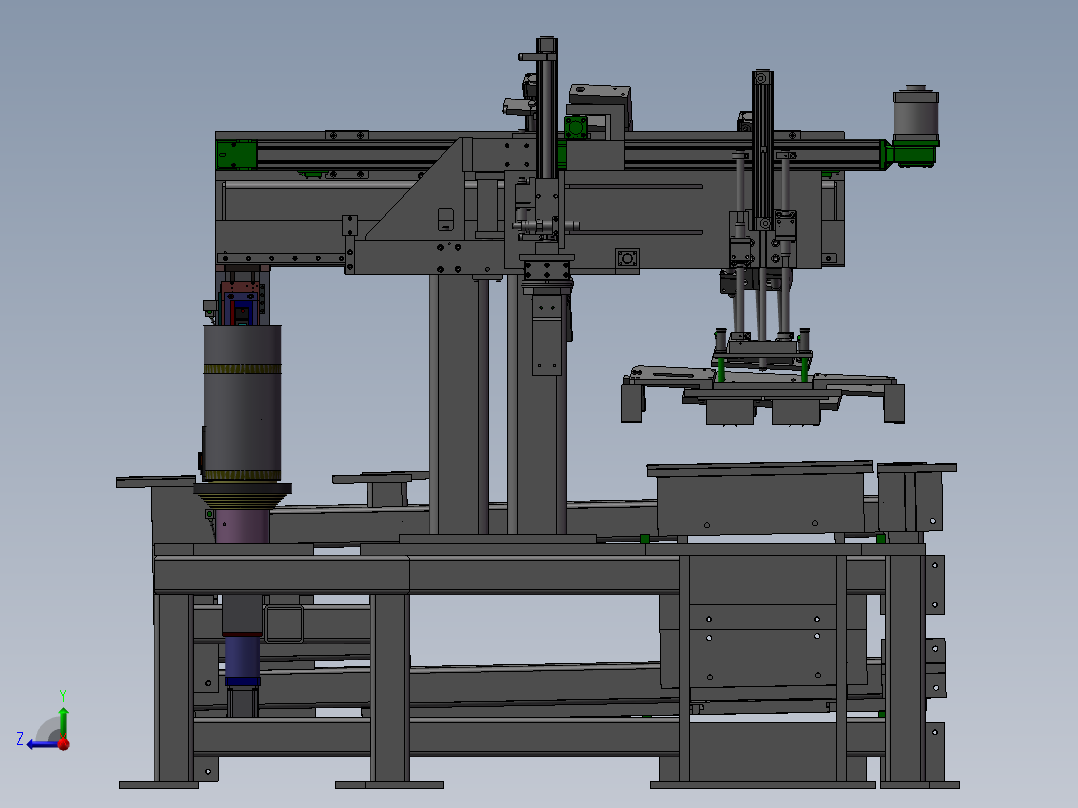Select the tall black vertical actuator at top center
Image resolution: width=1078 pixels, height=808 pixels.
pyautogui.click(x=547, y=108)
